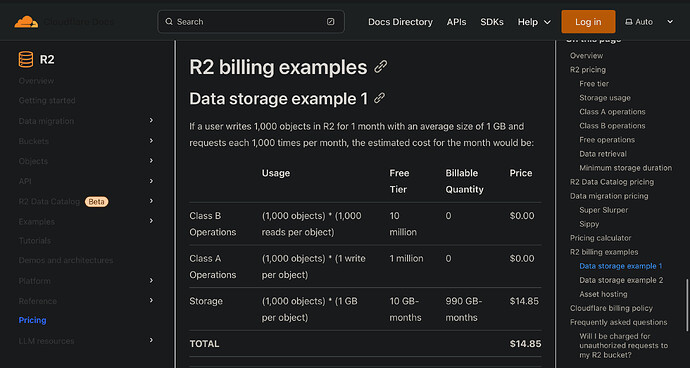Click the Beta badge
Image resolution: width=690 pixels, height=368 pixels.
[96, 202]
